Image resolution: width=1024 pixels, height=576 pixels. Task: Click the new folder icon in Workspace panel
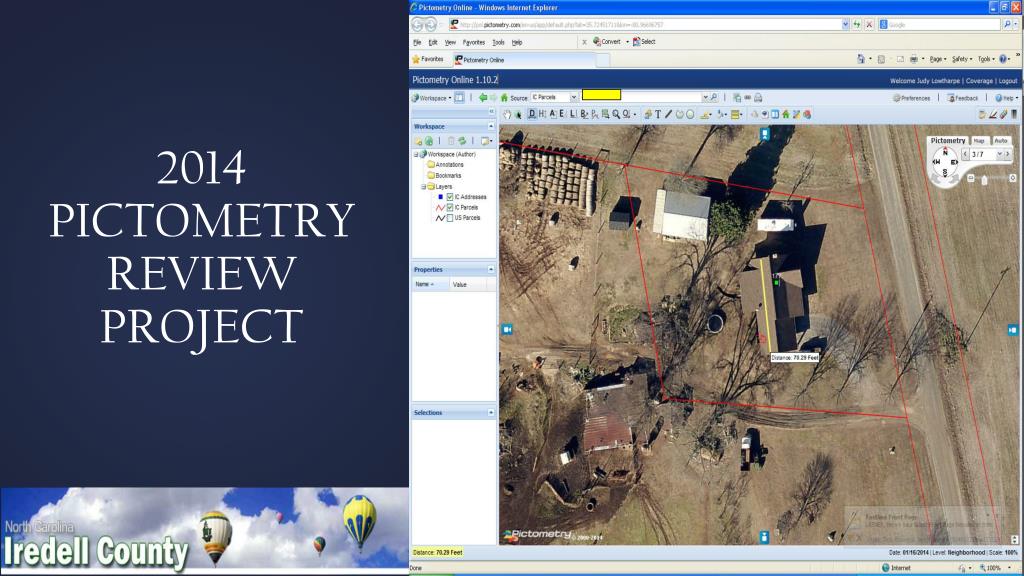[419, 141]
